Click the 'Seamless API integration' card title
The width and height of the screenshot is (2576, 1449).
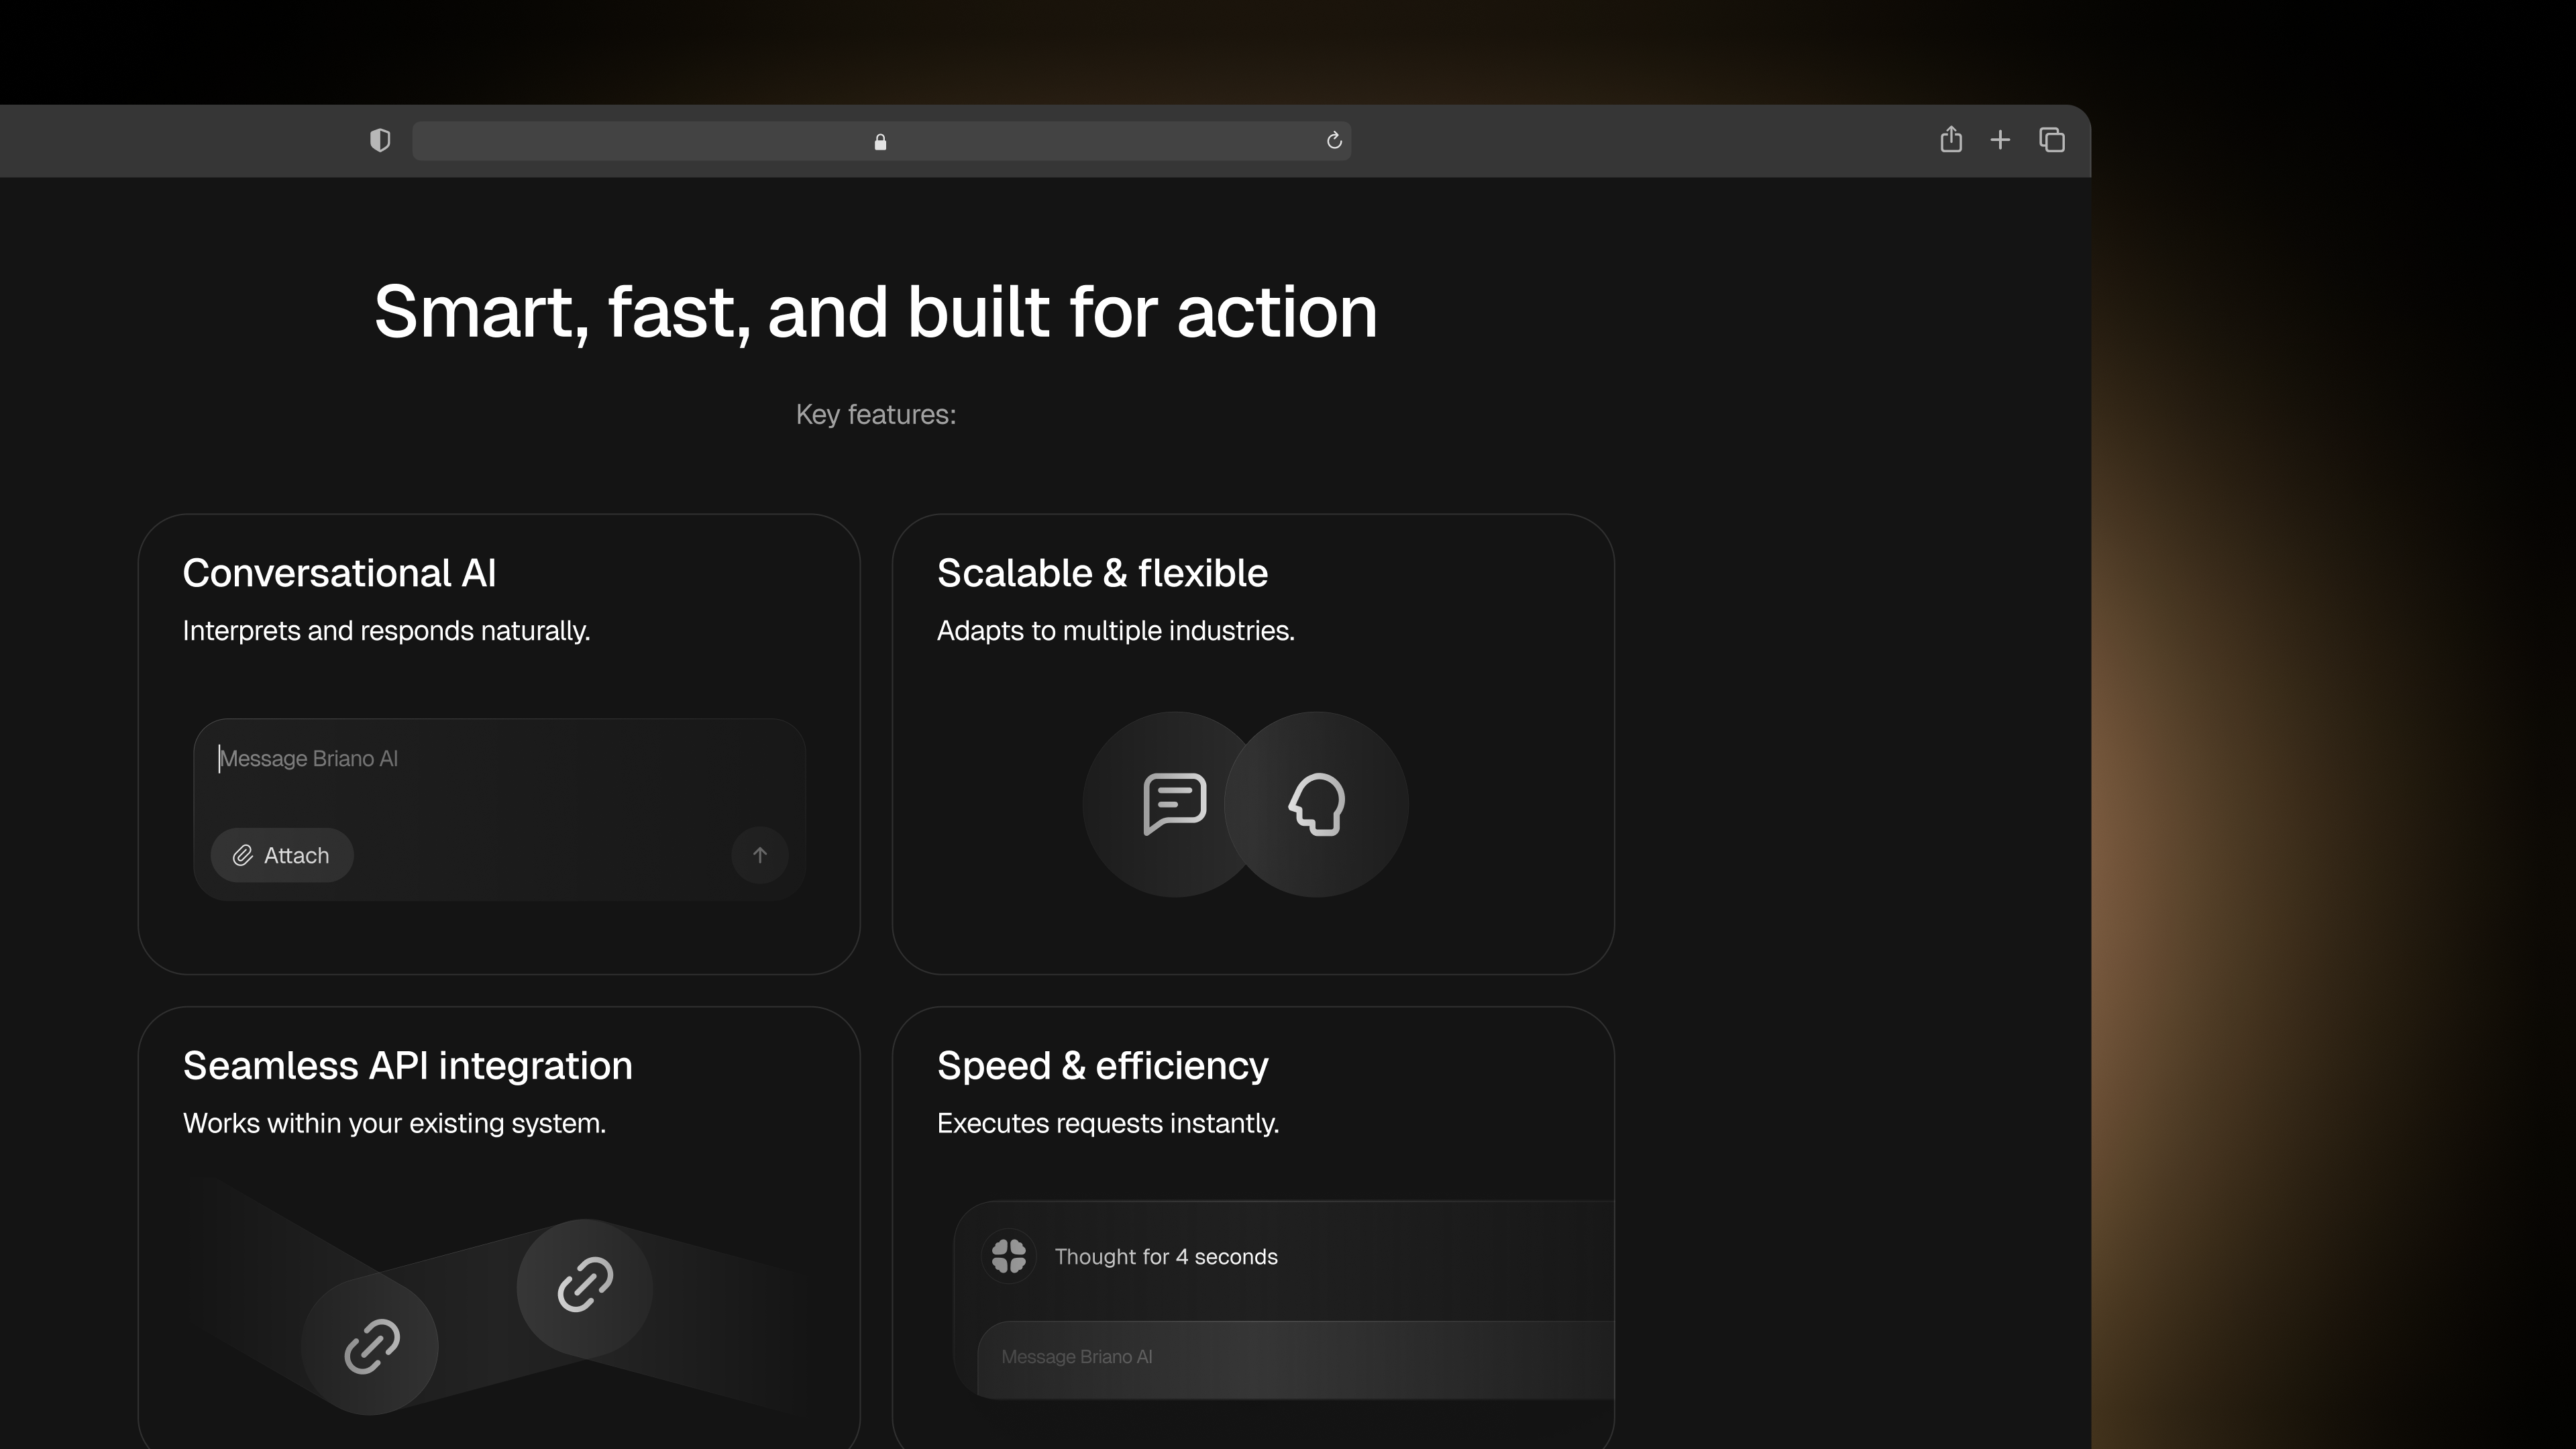click(408, 1066)
